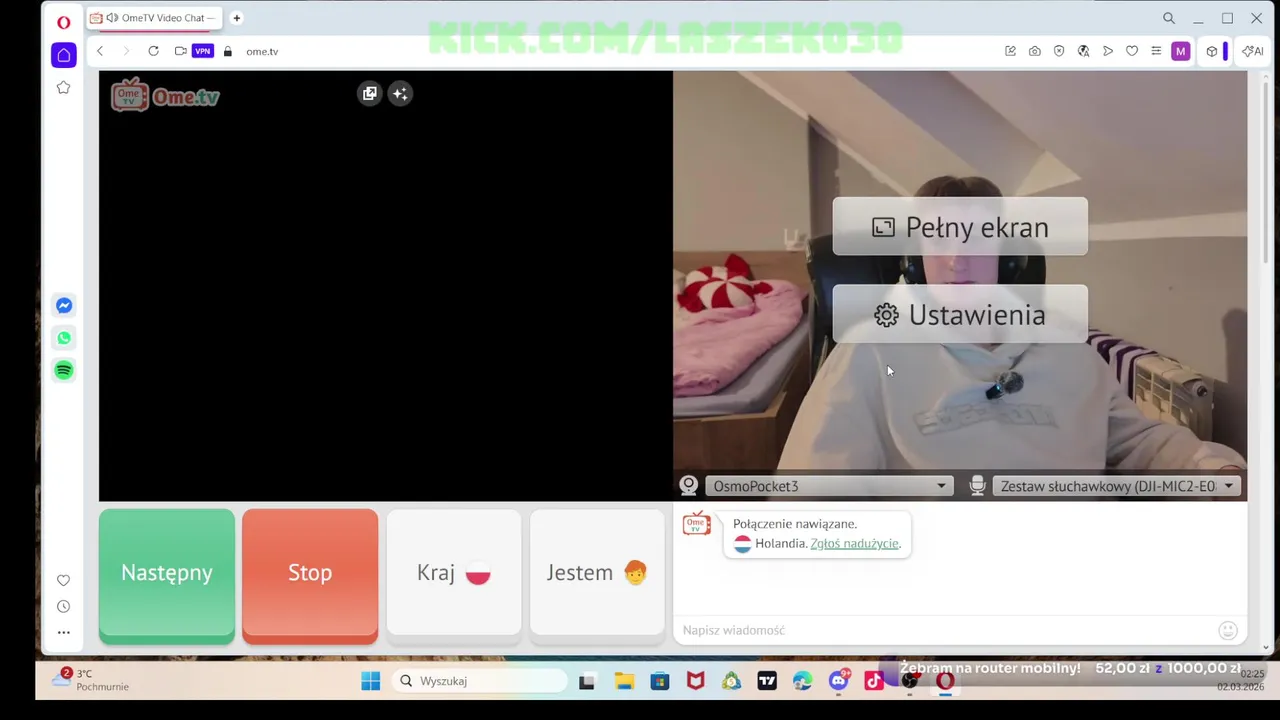Open Task View on taskbar
Image resolution: width=1280 pixels, height=720 pixels.
pos(587,681)
